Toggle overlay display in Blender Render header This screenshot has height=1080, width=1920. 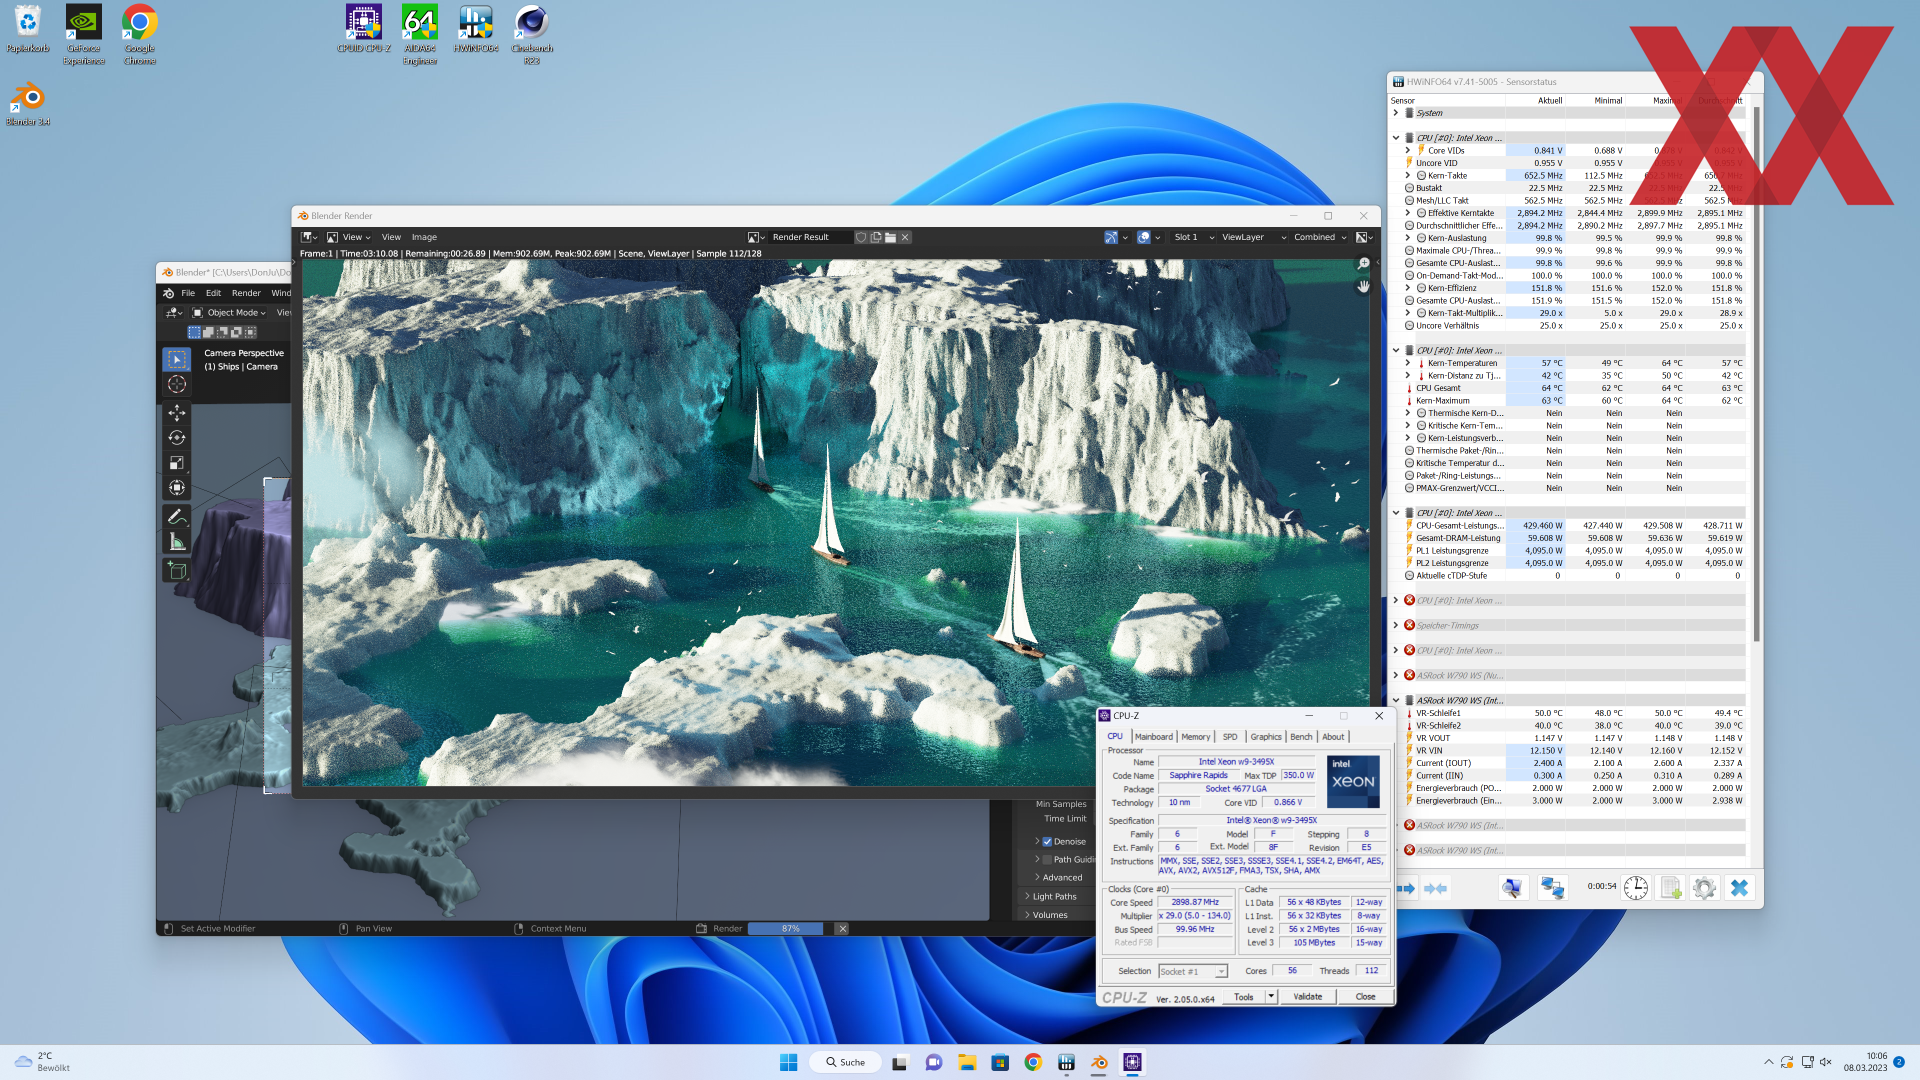click(1143, 237)
